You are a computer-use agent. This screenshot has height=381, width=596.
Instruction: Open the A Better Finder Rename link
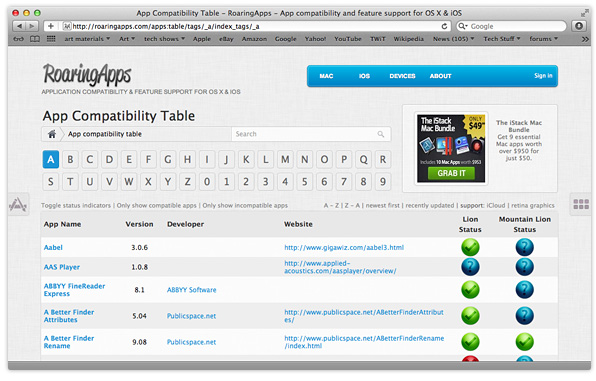[68, 342]
